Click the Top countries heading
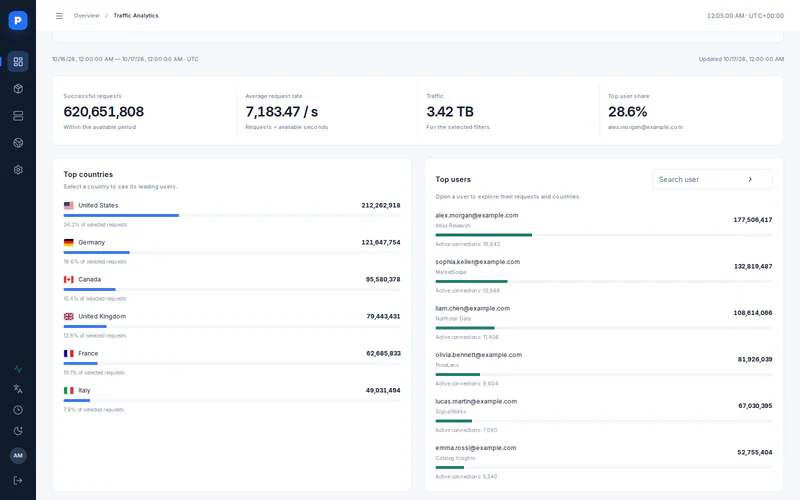The width and height of the screenshot is (800, 500). pos(88,174)
